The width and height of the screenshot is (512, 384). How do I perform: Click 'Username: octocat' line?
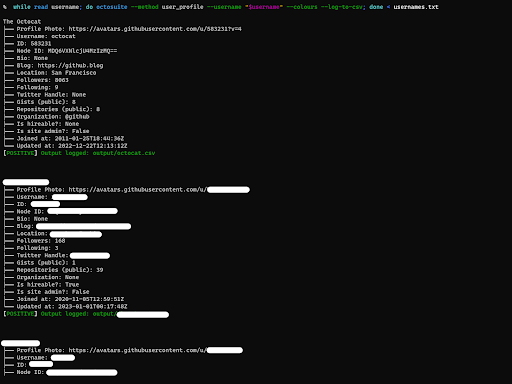click(46, 36)
